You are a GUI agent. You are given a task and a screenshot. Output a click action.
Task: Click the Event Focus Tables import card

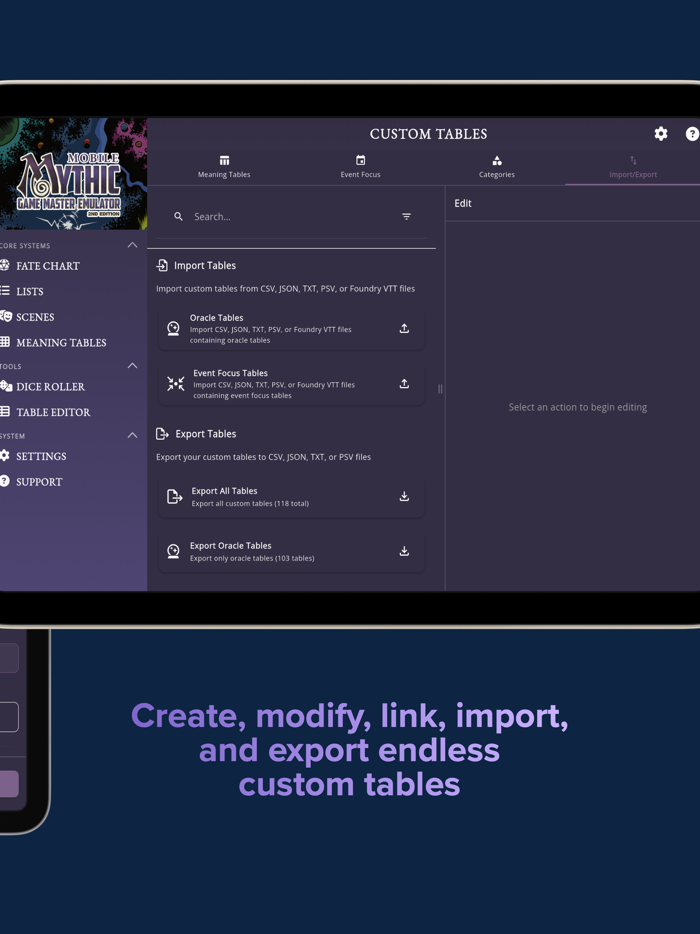pyautogui.click(x=291, y=384)
